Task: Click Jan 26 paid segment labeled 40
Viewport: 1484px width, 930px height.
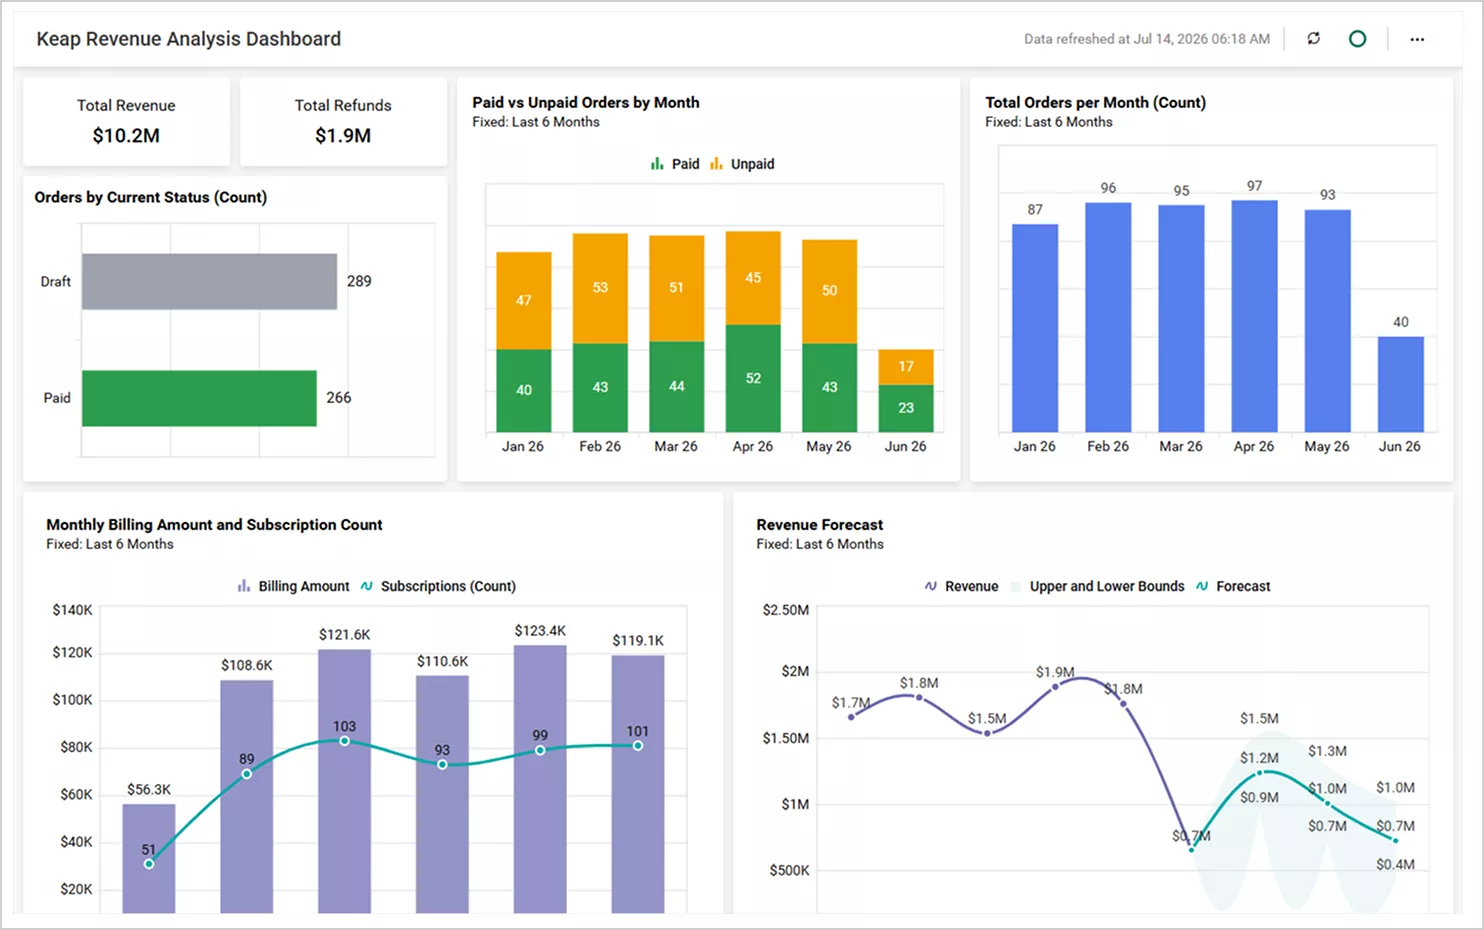Action: (x=524, y=390)
